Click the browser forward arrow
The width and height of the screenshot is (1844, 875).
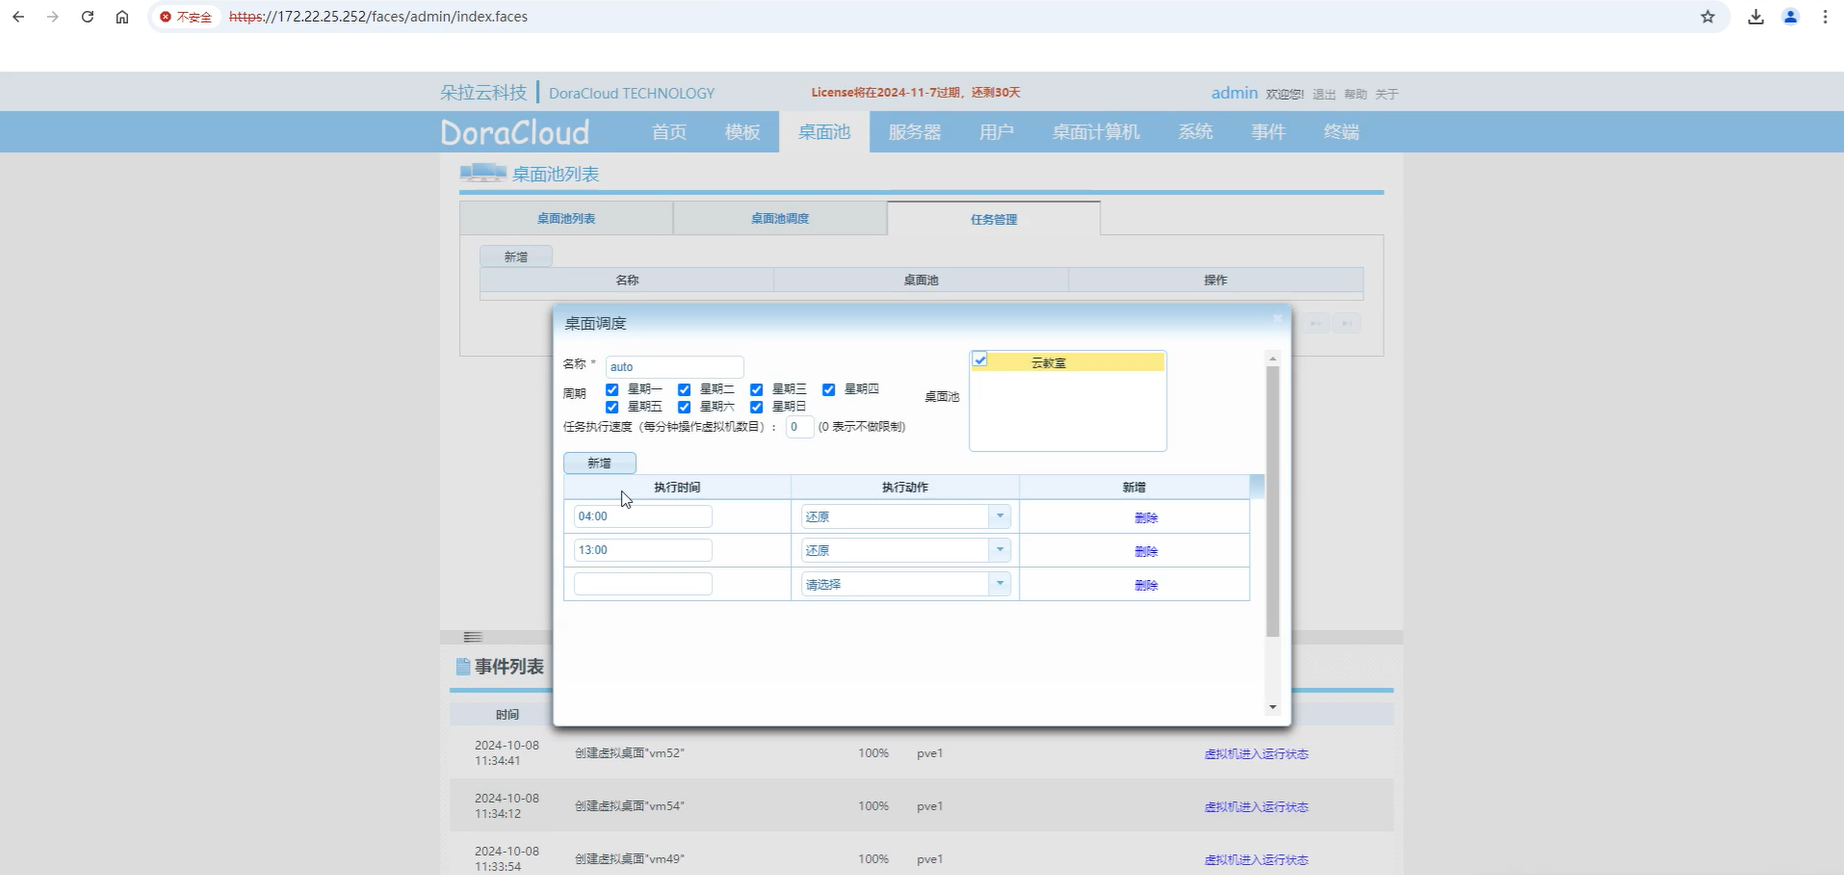(x=53, y=17)
